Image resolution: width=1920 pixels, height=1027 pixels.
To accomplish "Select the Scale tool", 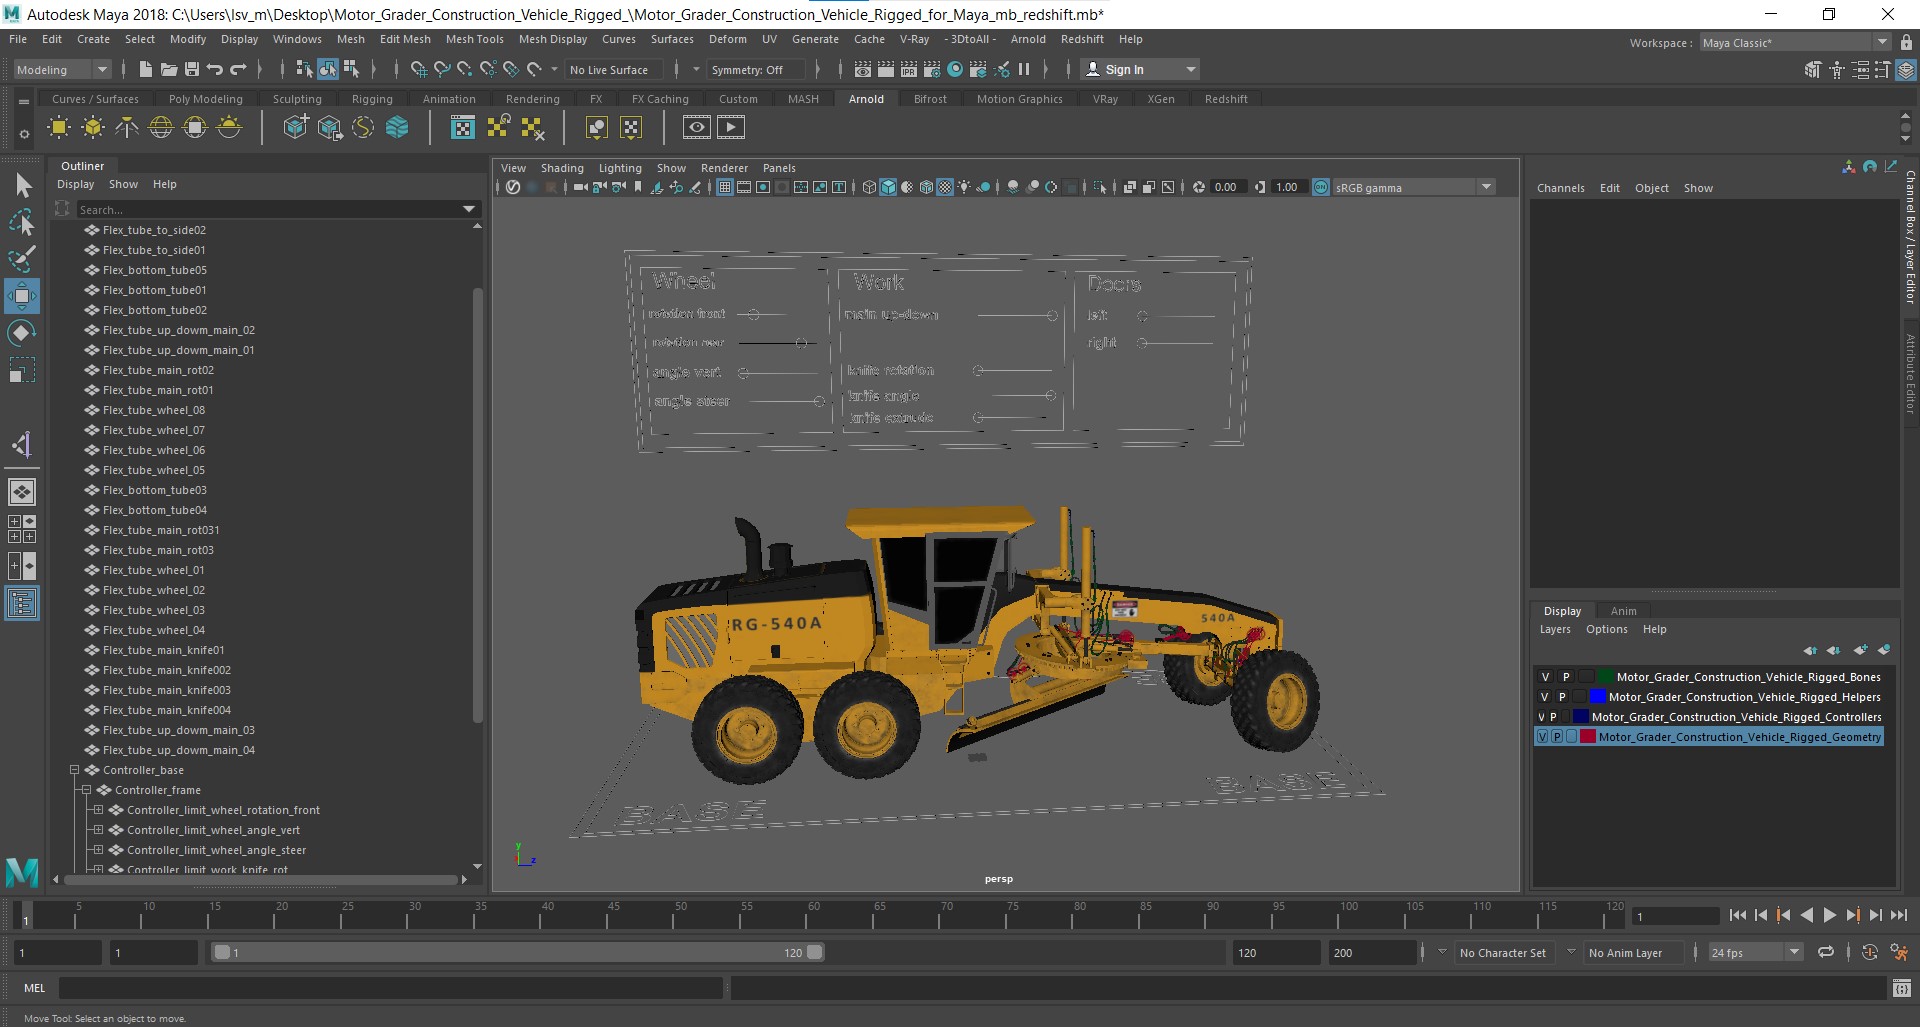I will pos(22,370).
